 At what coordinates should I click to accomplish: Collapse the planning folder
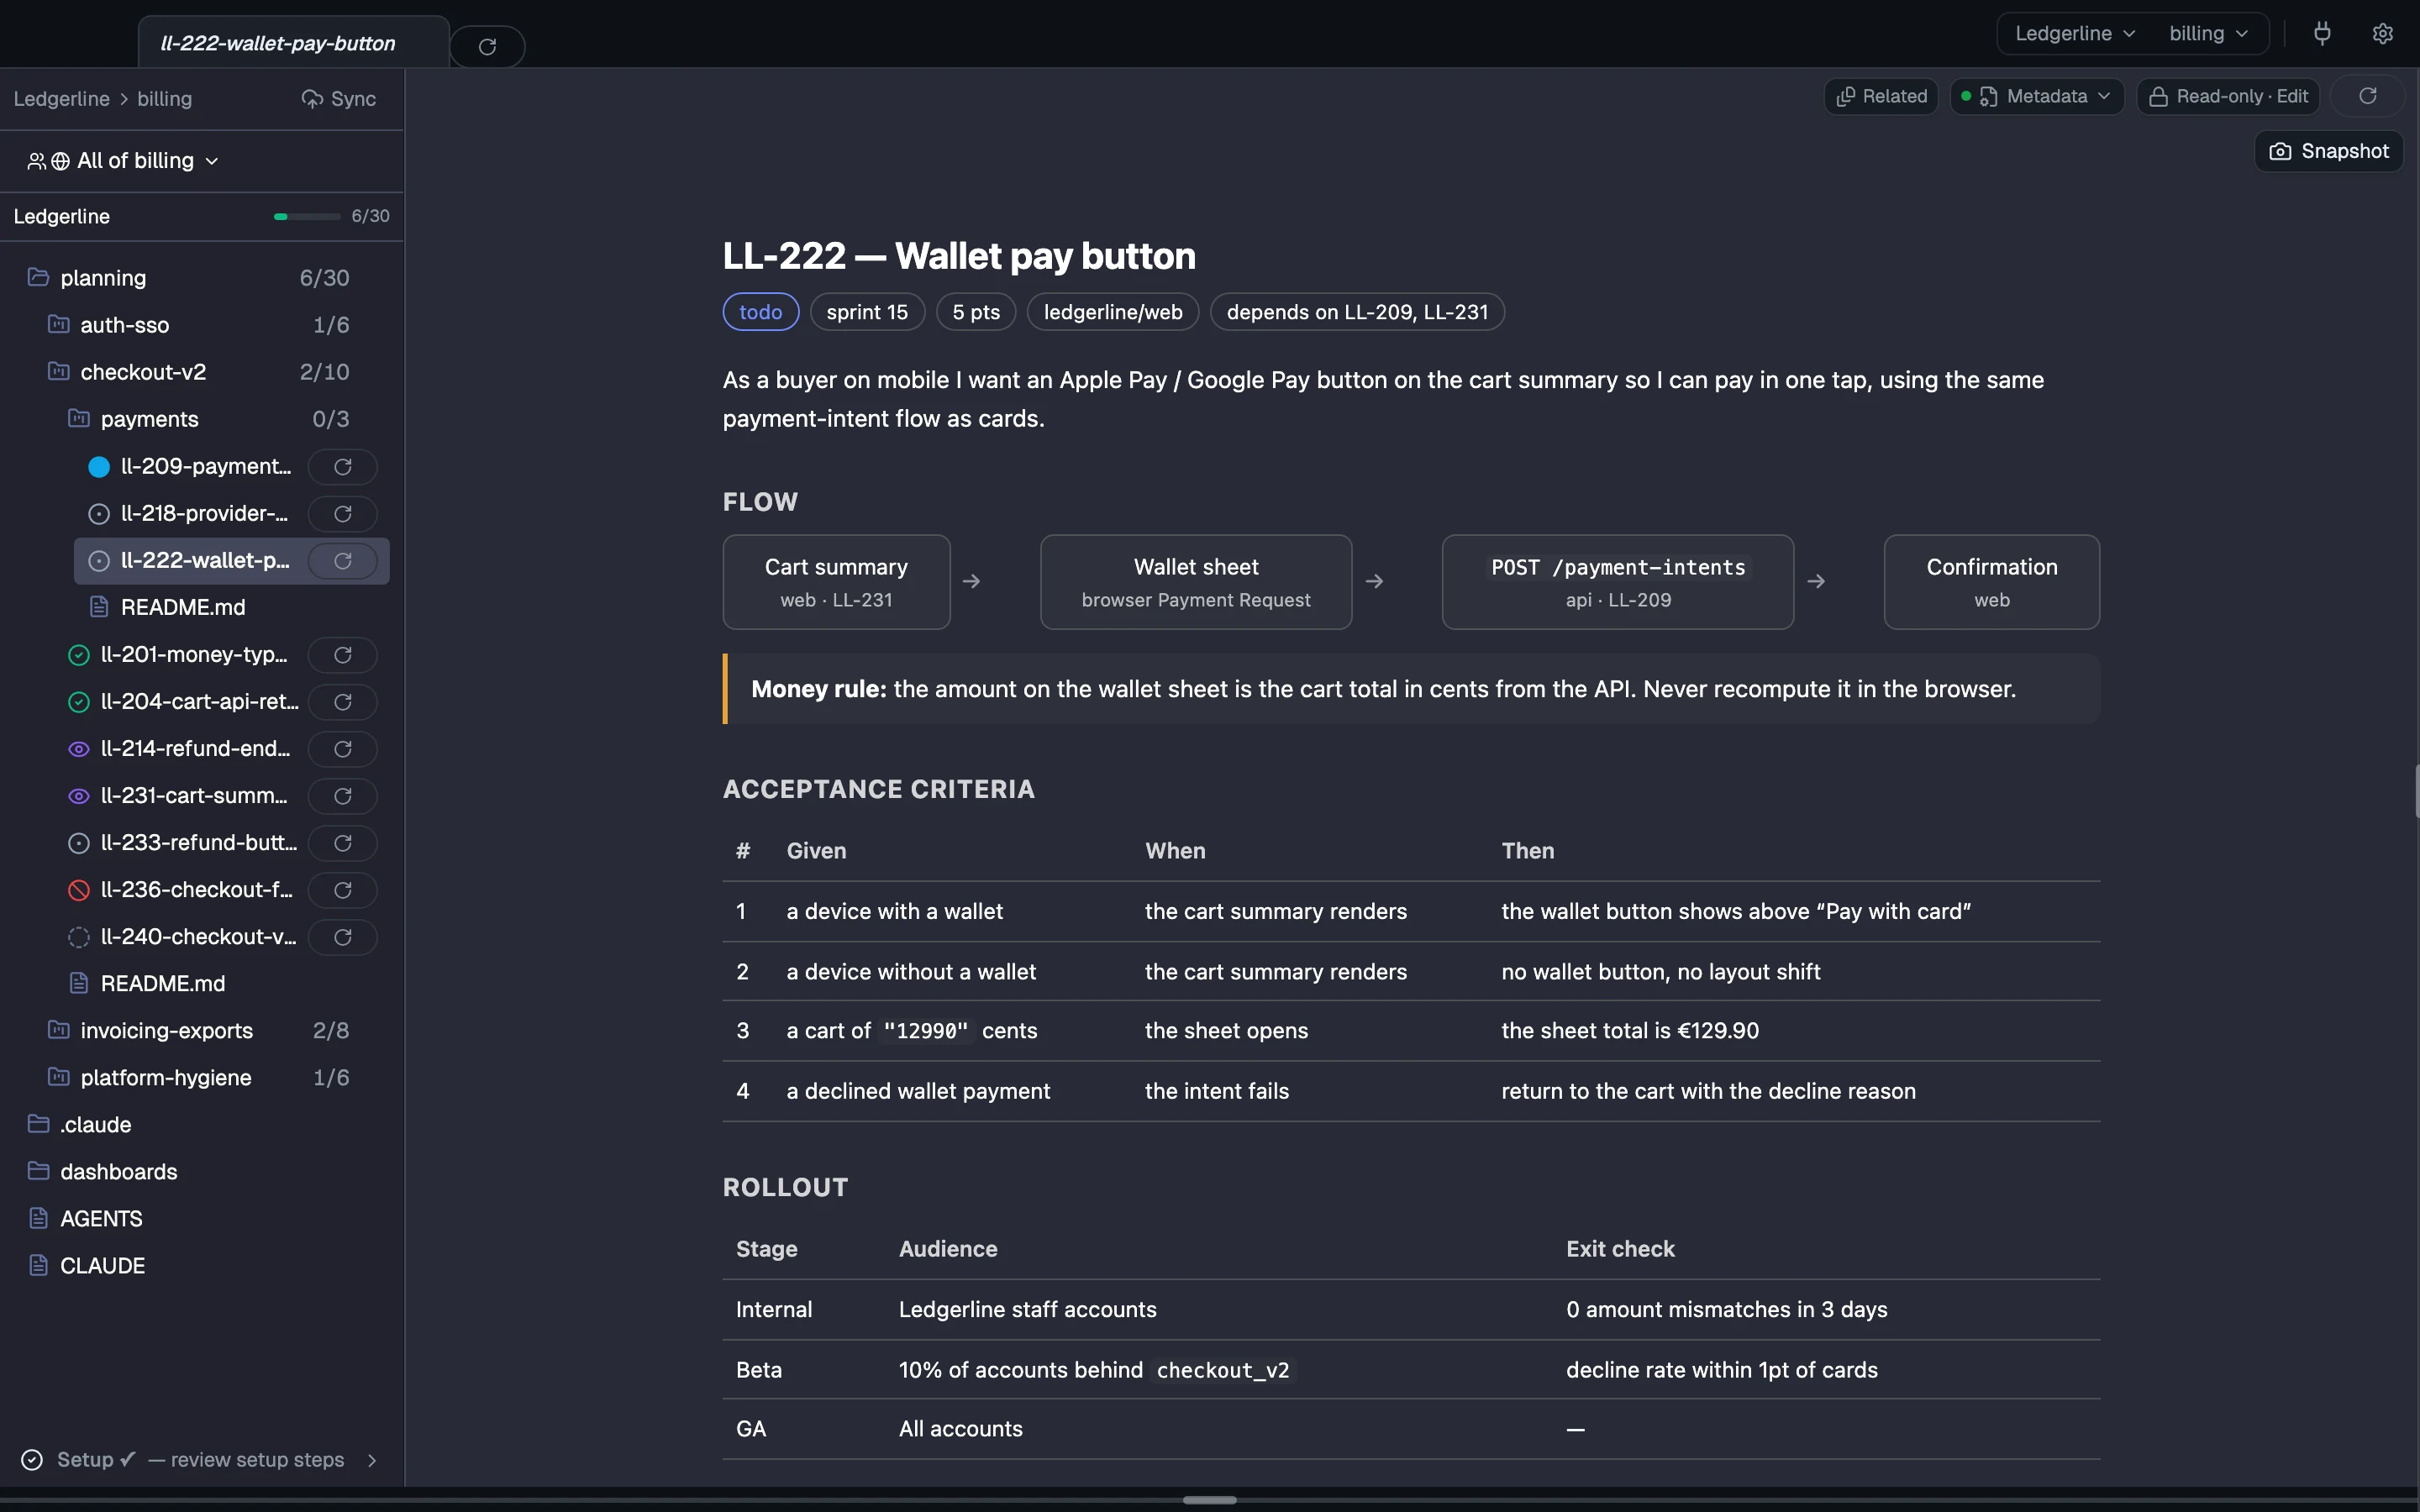tap(188, 278)
